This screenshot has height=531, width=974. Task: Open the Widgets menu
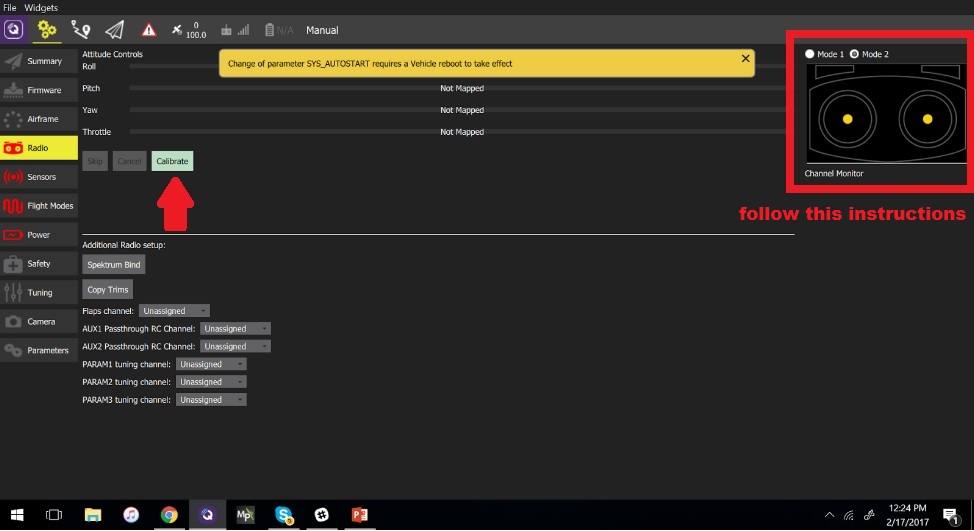[x=41, y=7]
